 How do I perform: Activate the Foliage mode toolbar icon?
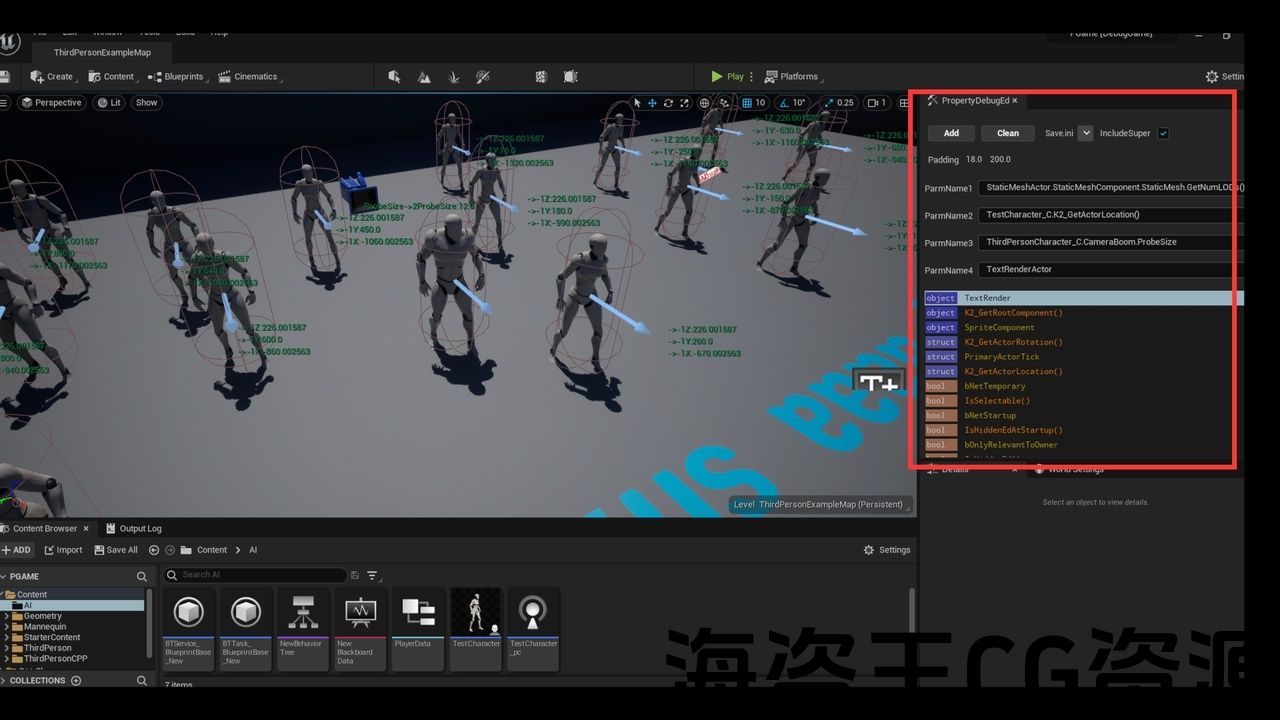[x=453, y=77]
